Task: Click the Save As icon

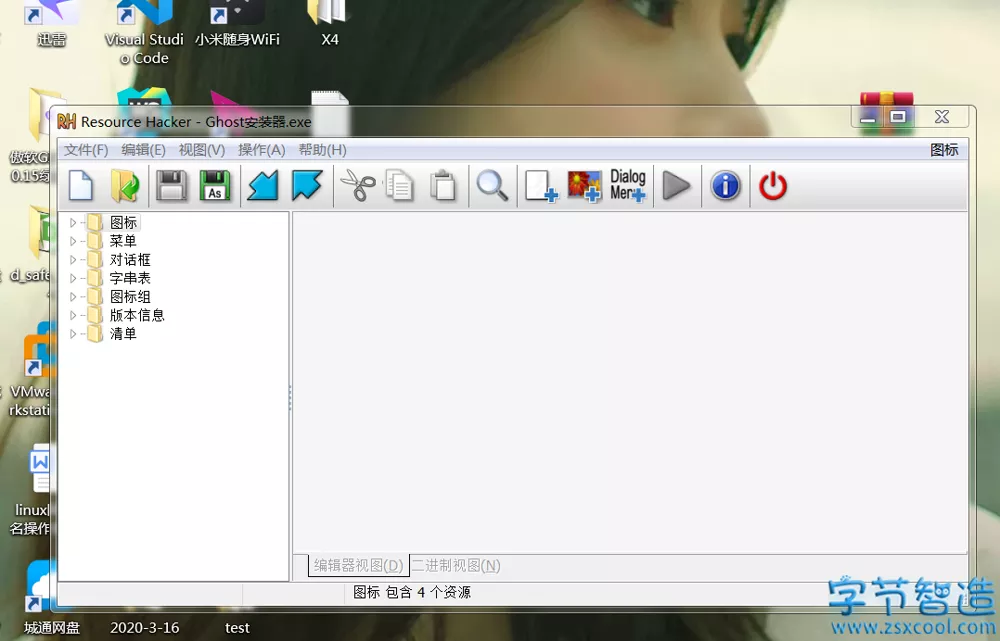Action: pyautogui.click(x=215, y=186)
